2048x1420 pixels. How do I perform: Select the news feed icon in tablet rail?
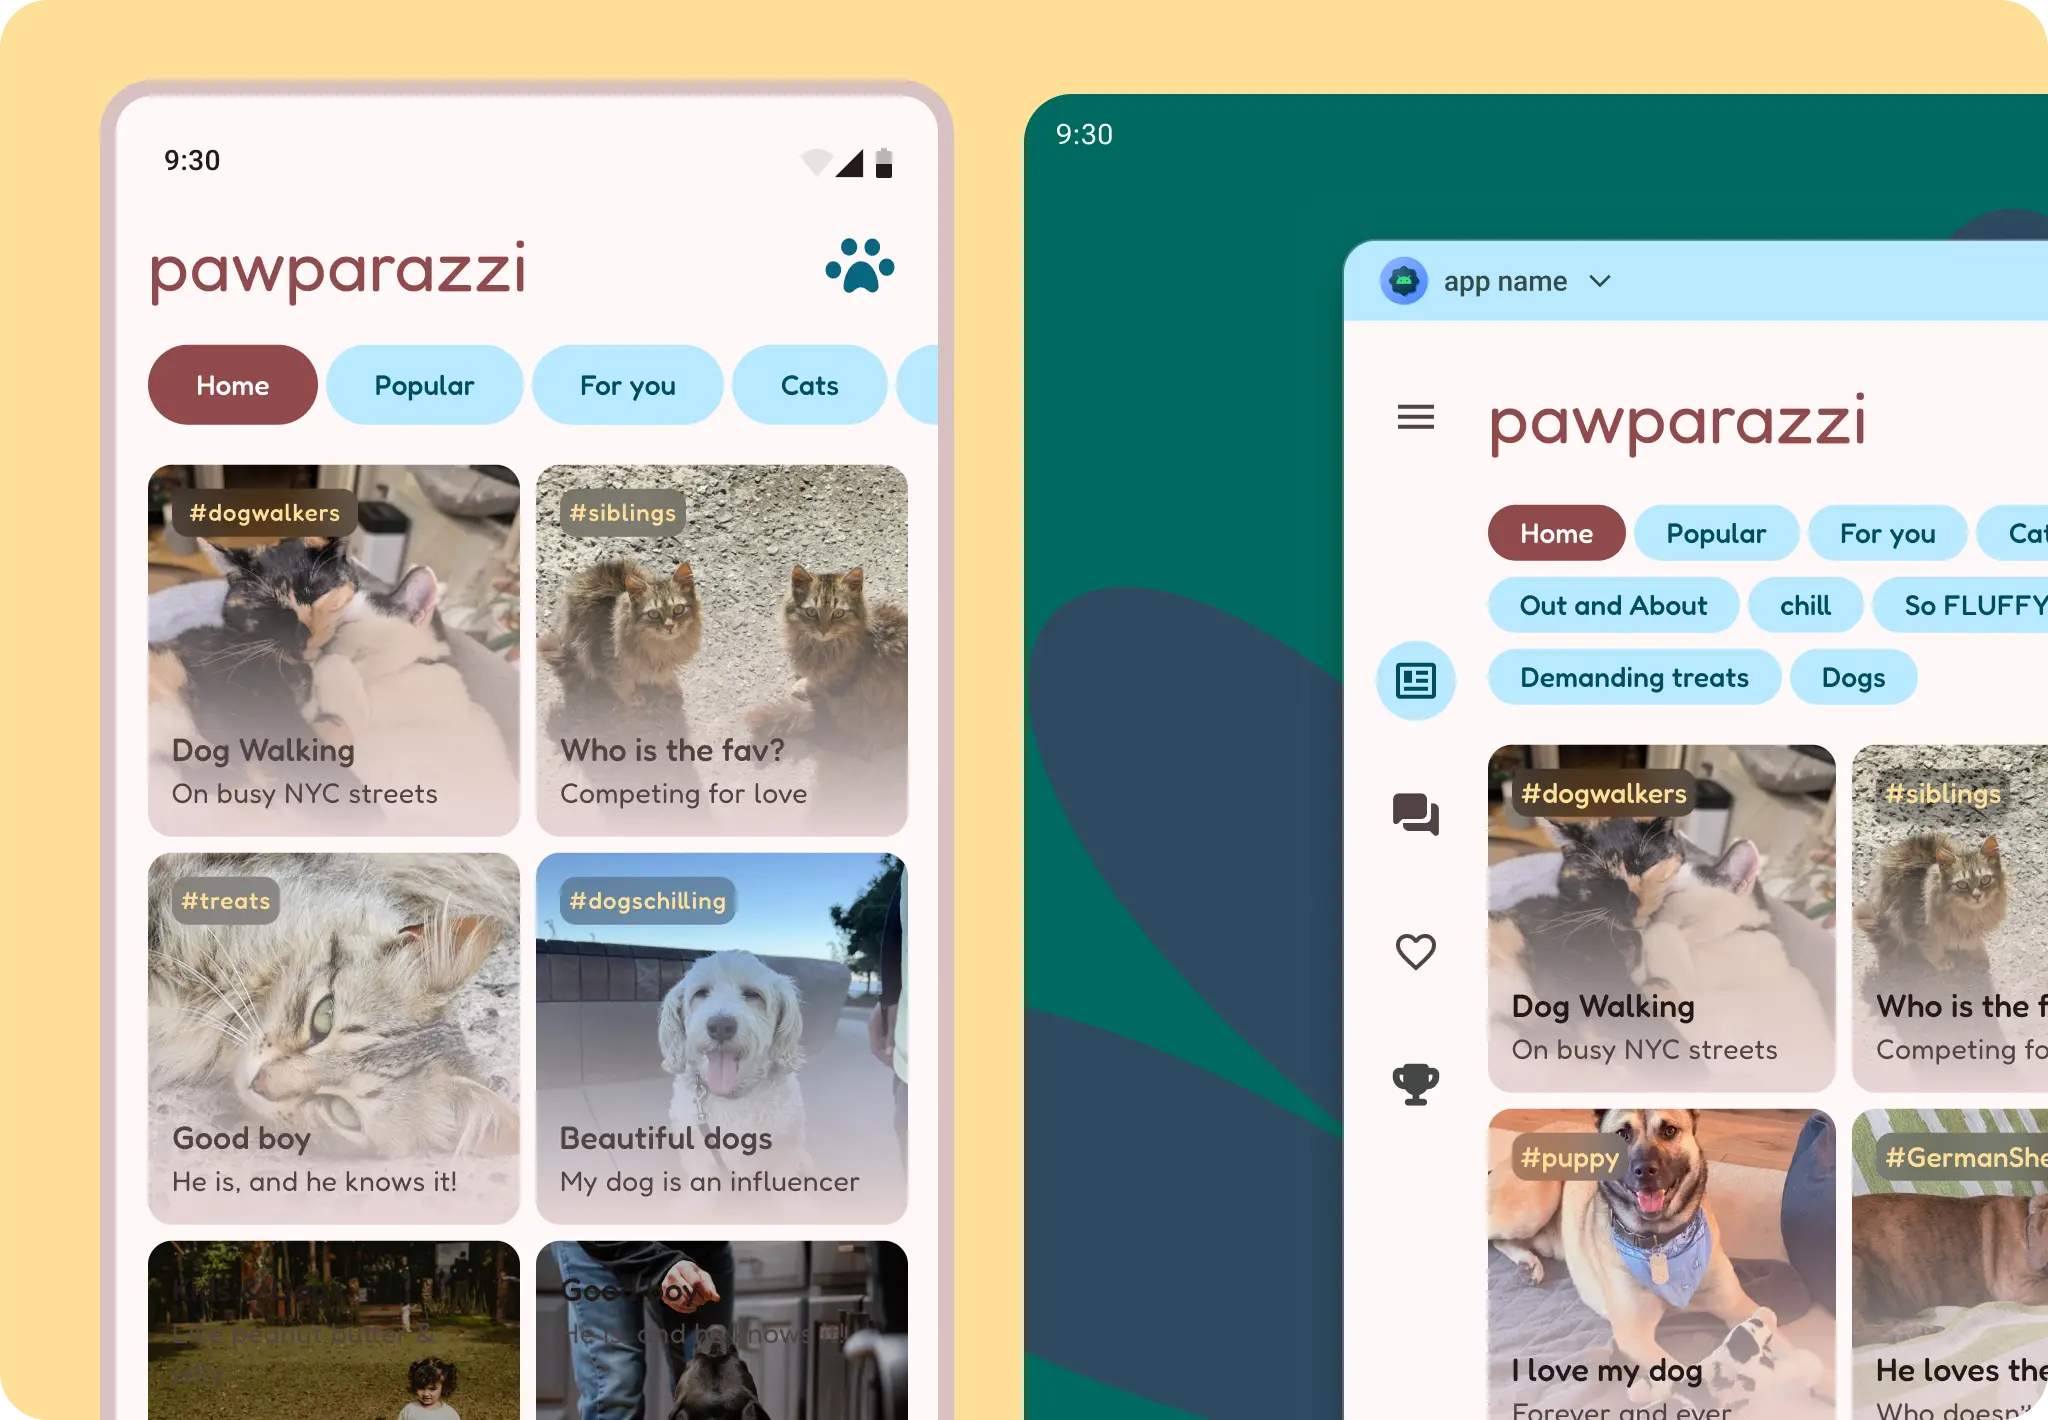[1416, 681]
